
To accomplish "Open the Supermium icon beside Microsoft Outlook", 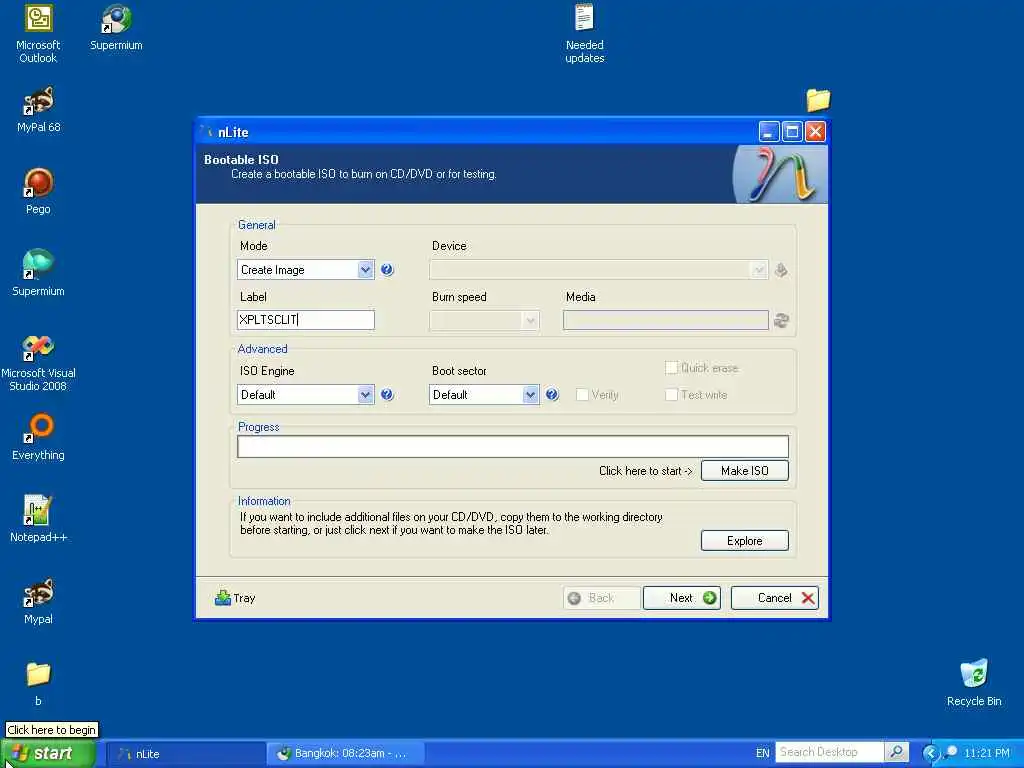I will 116,28.
